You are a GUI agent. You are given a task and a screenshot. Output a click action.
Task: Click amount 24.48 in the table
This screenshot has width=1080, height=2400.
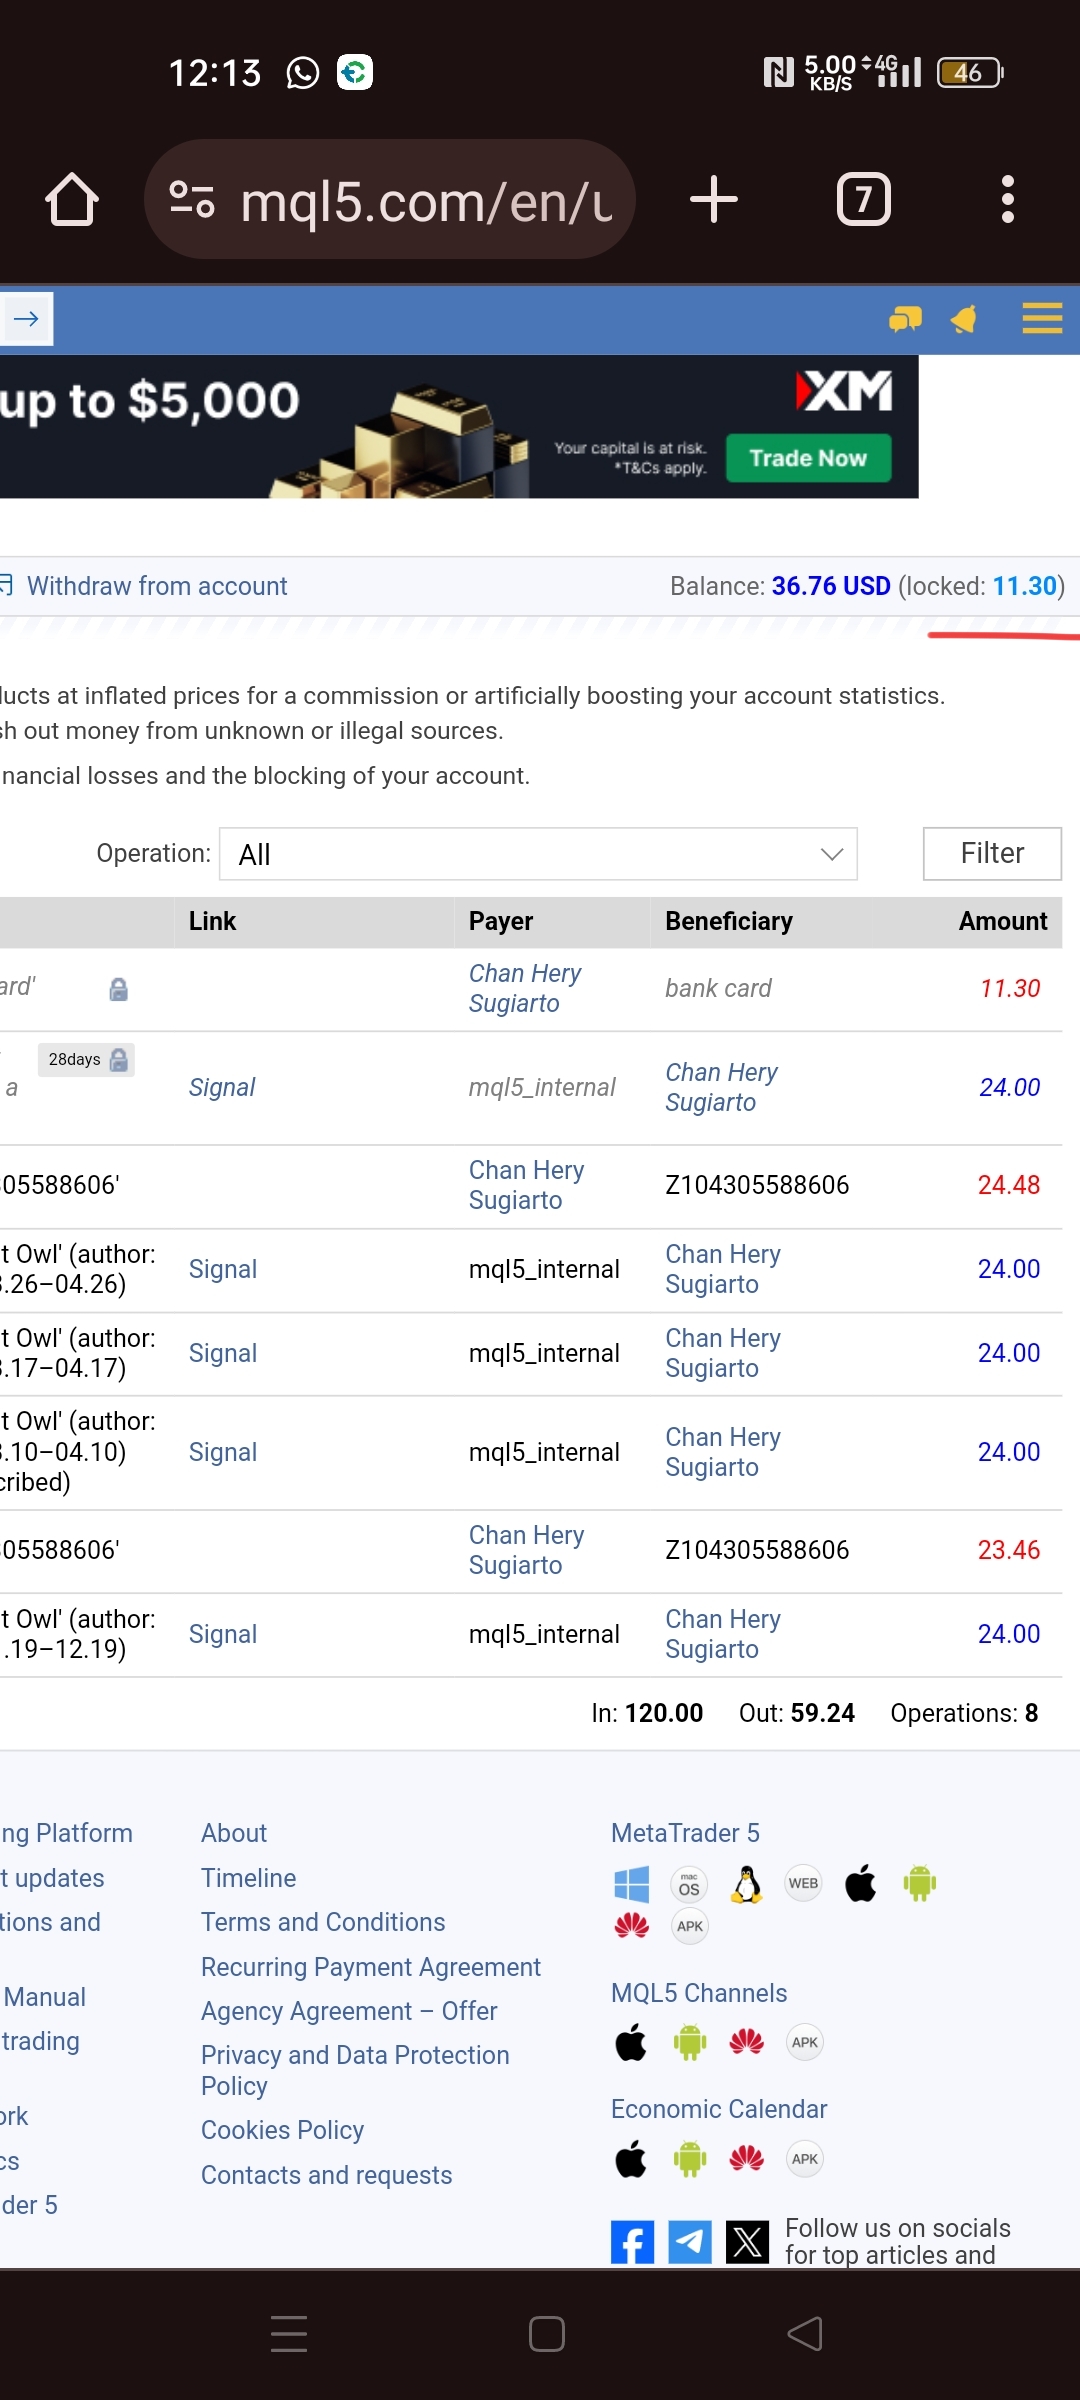1009,1186
